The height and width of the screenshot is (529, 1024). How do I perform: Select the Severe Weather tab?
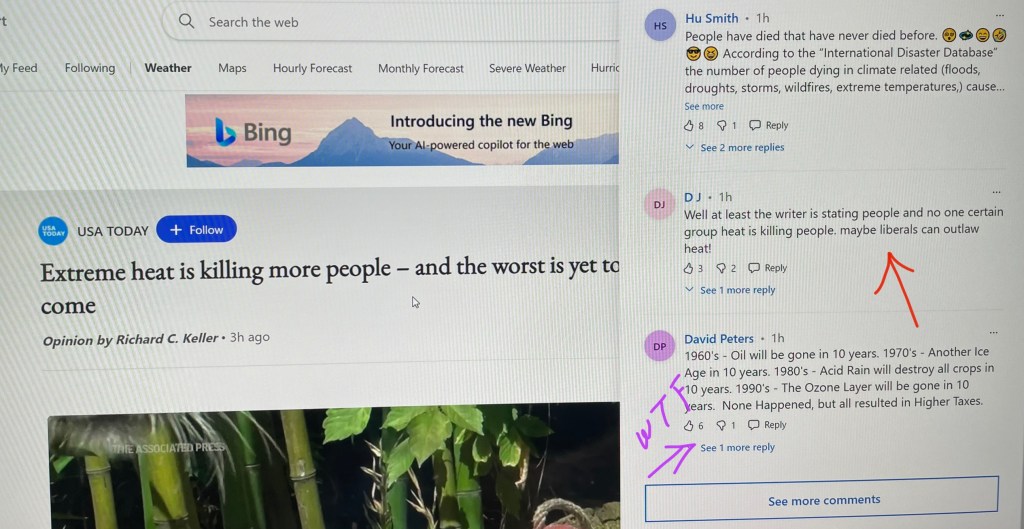click(x=527, y=68)
